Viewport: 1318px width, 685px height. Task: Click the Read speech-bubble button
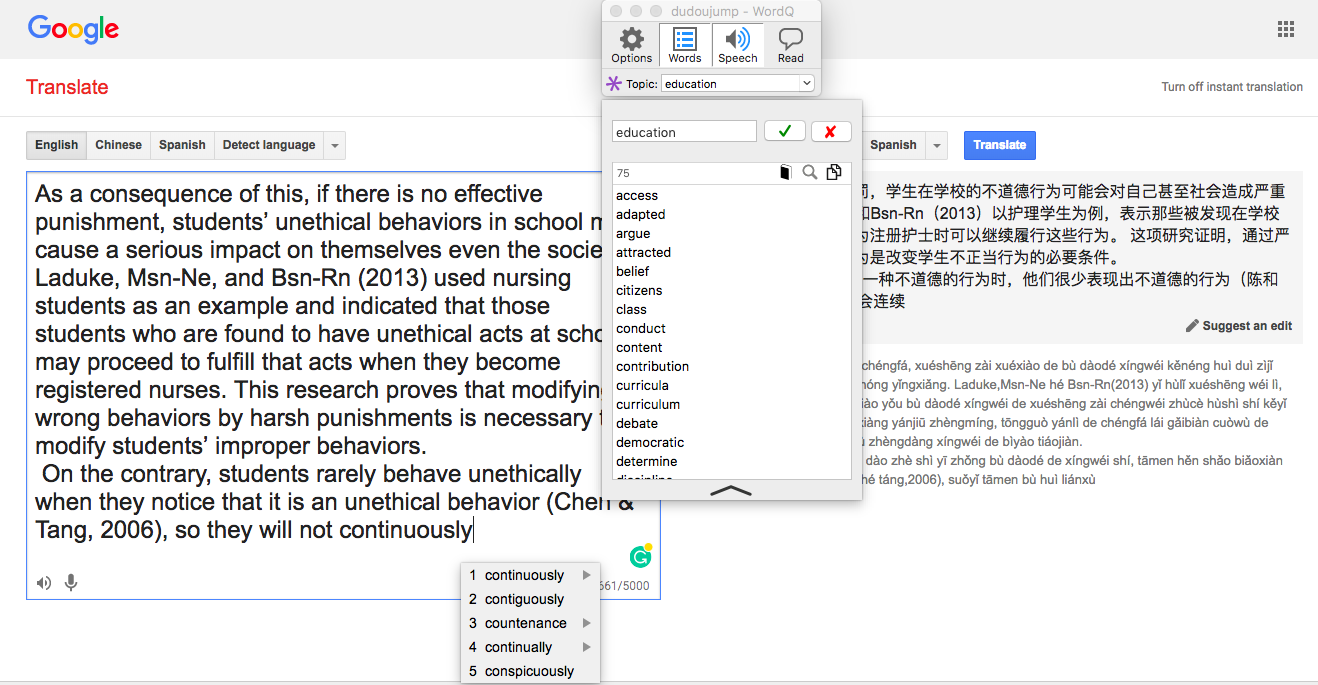pyautogui.click(x=791, y=45)
